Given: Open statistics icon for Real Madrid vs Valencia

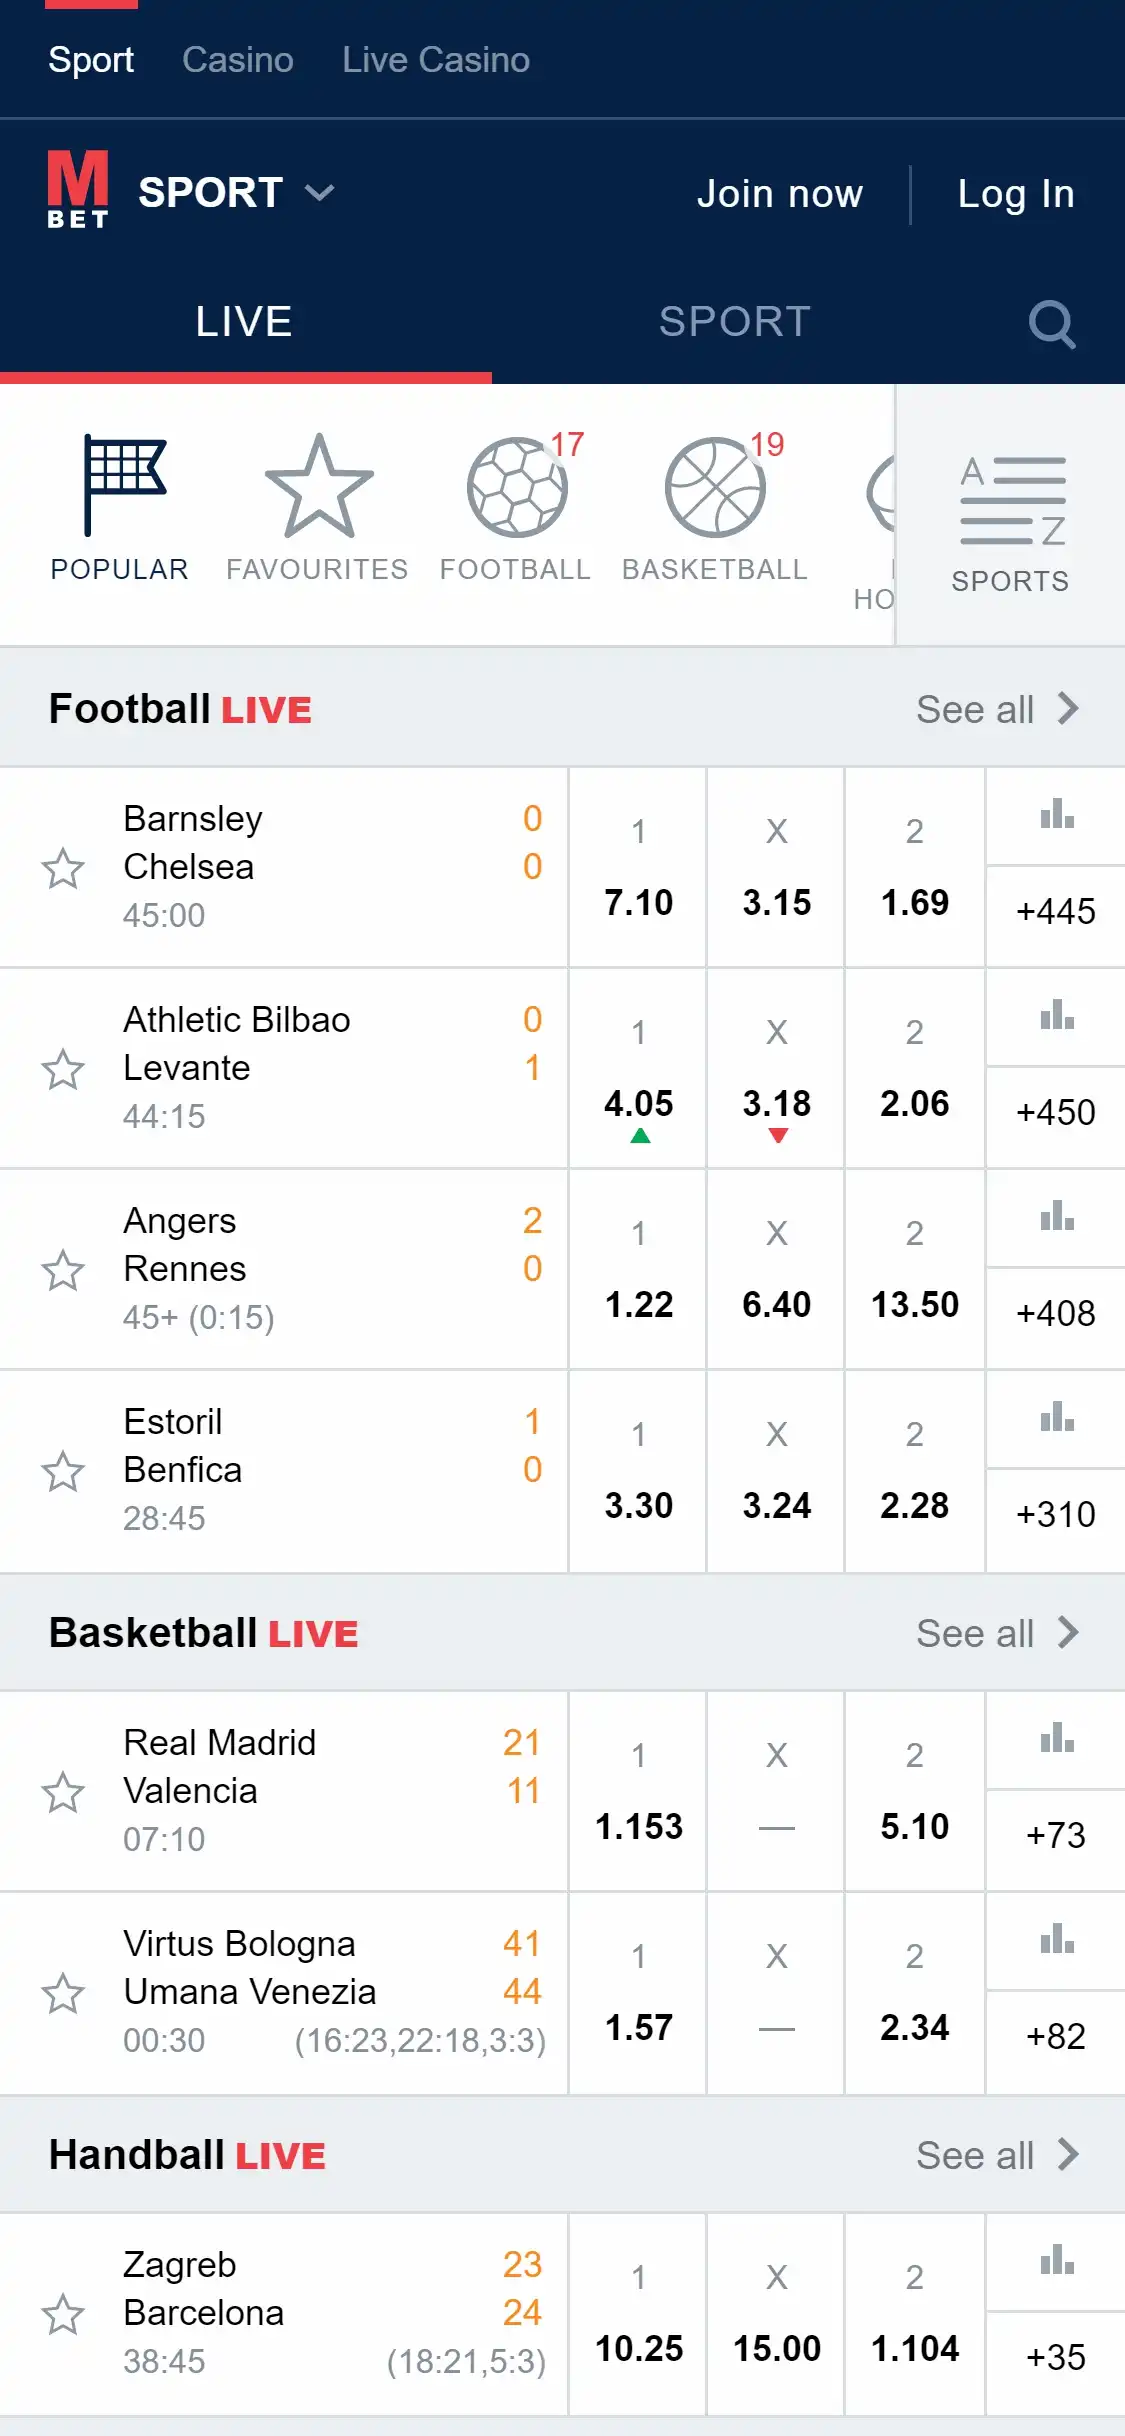Looking at the screenshot, I should pyautogui.click(x=1056, y=1739).
